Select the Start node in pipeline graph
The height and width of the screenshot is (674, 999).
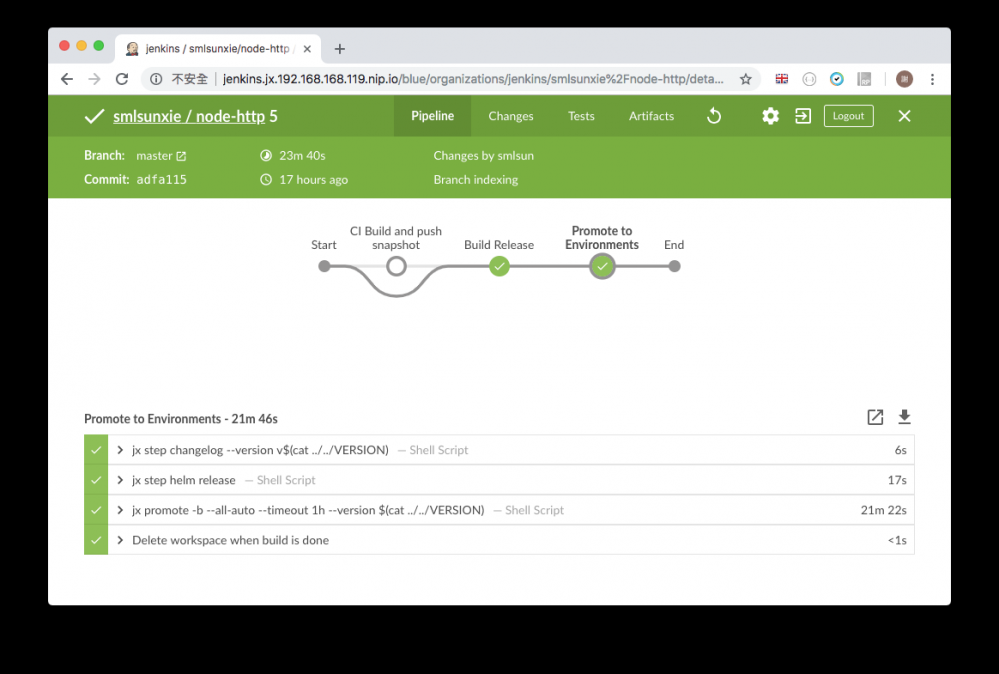pos(324,266)
